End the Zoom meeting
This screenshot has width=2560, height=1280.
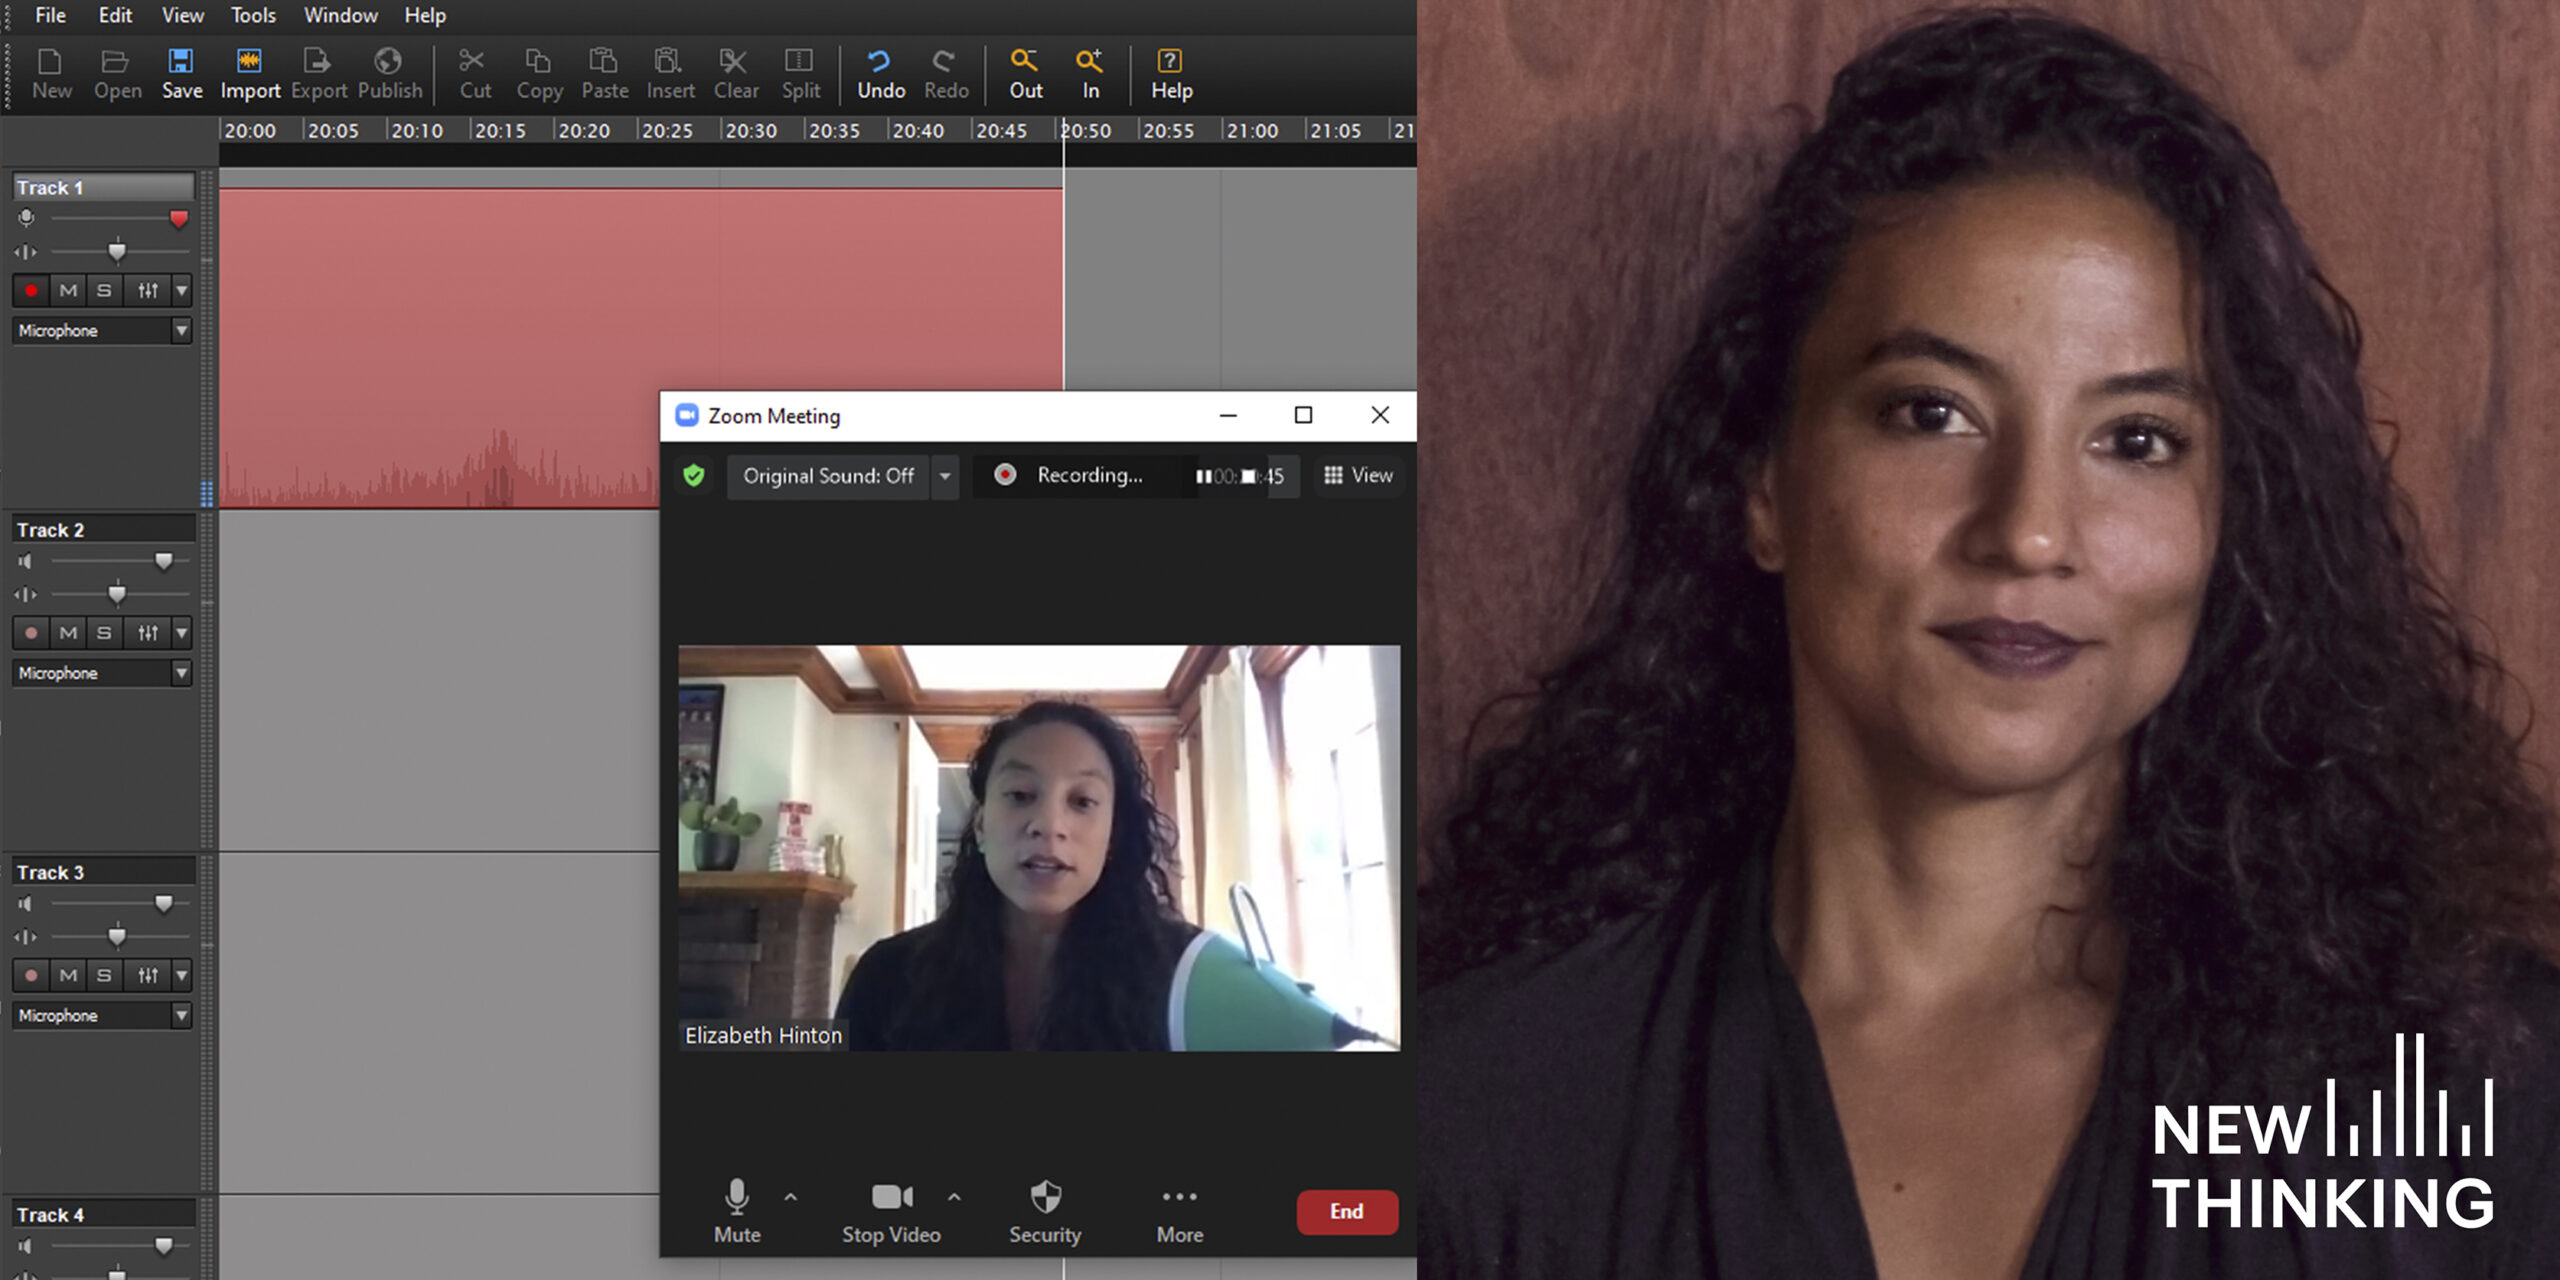click(1347, 1211)
